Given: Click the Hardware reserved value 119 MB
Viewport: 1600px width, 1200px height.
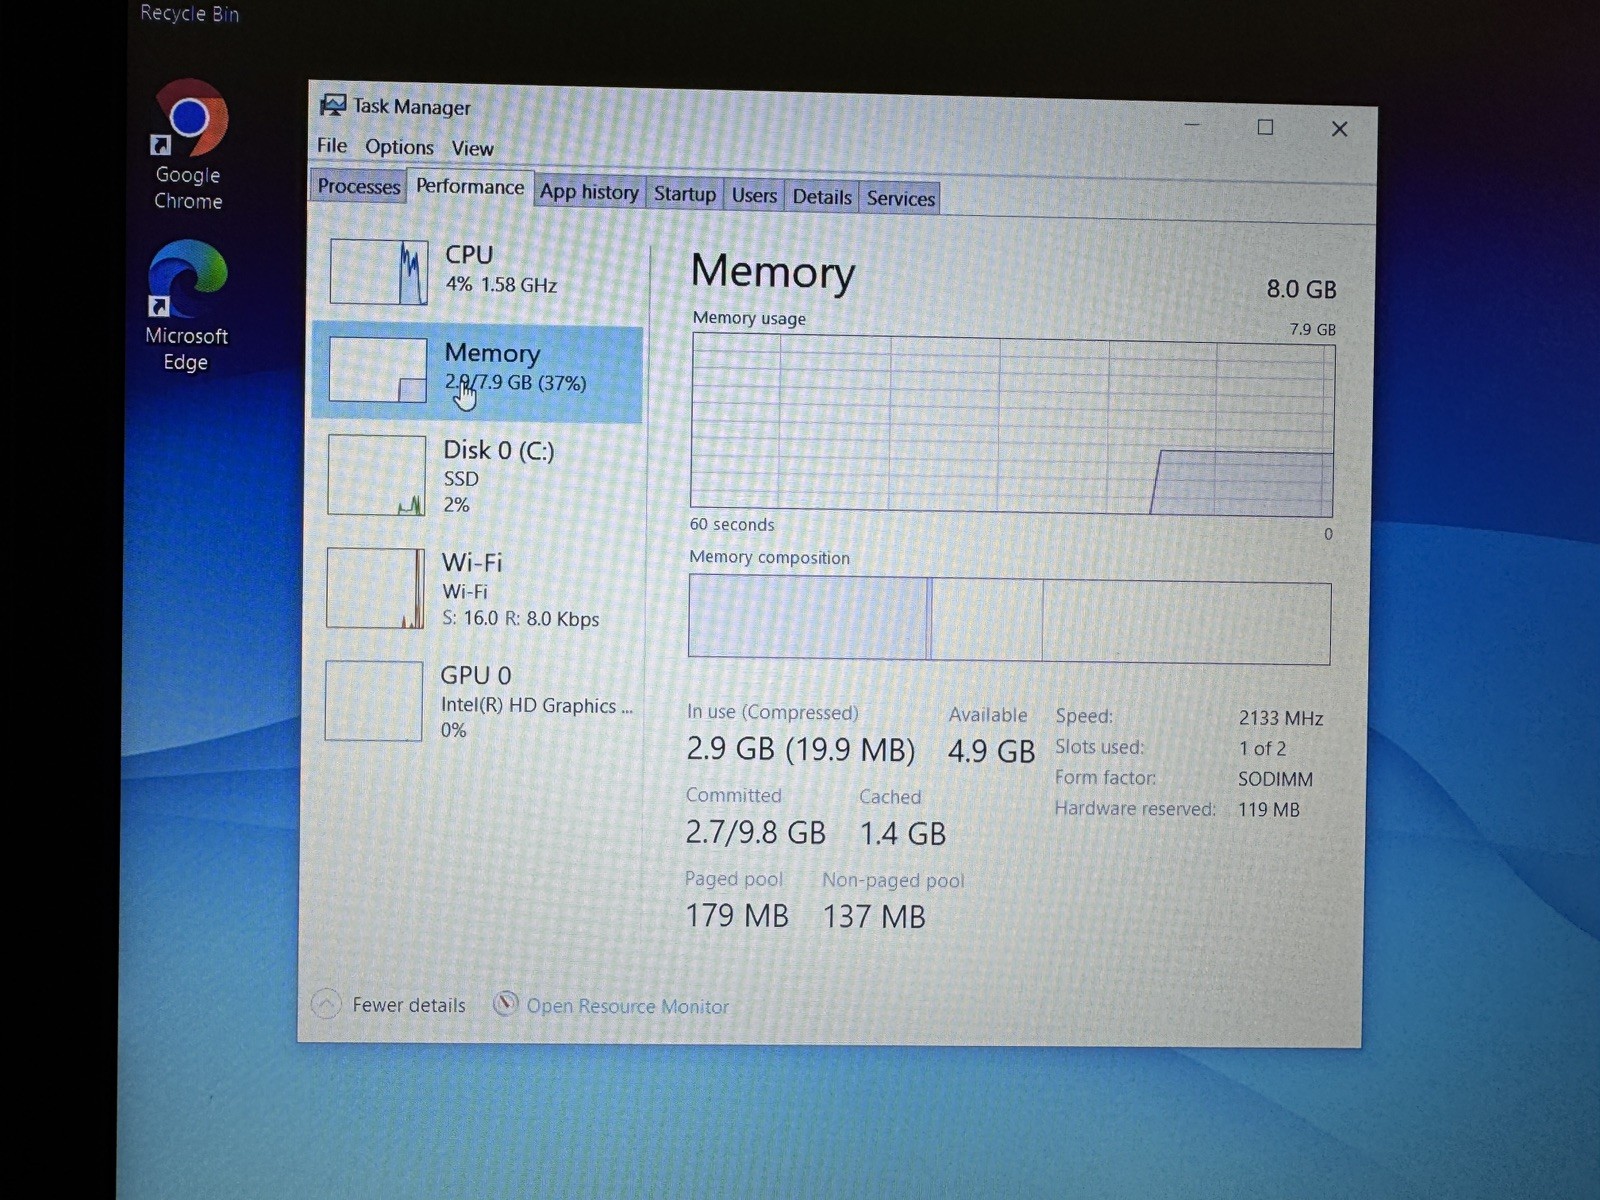Looking at the screenshot, I should pos(1269,810).
